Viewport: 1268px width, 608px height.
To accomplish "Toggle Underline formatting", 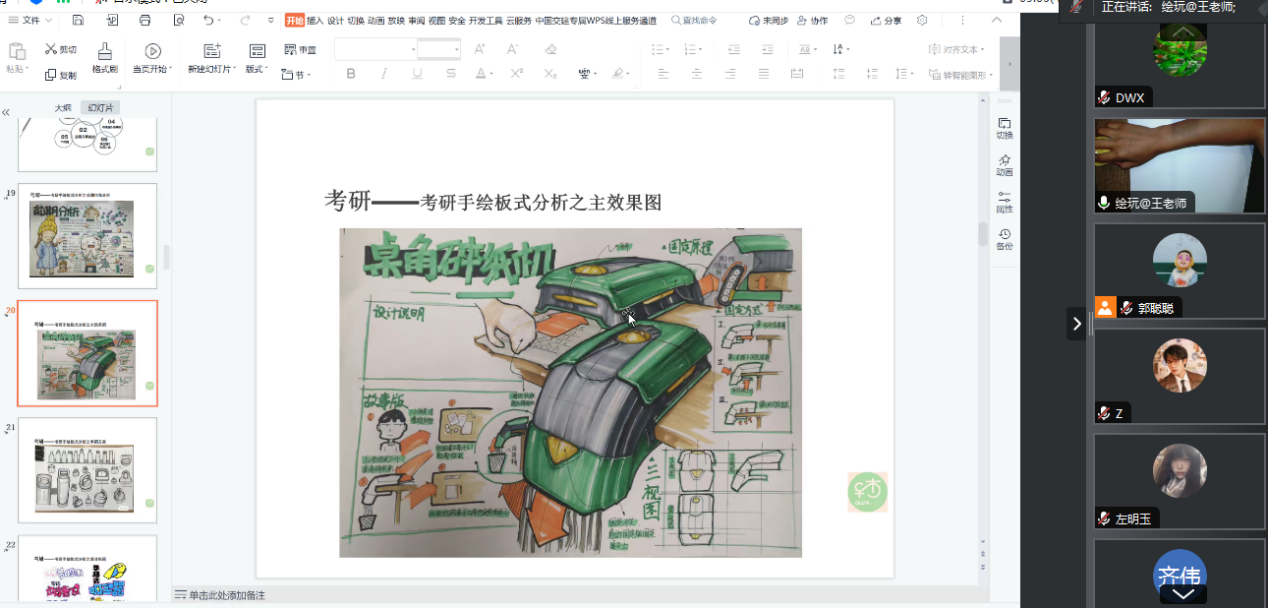I will (x=417, y=74).
